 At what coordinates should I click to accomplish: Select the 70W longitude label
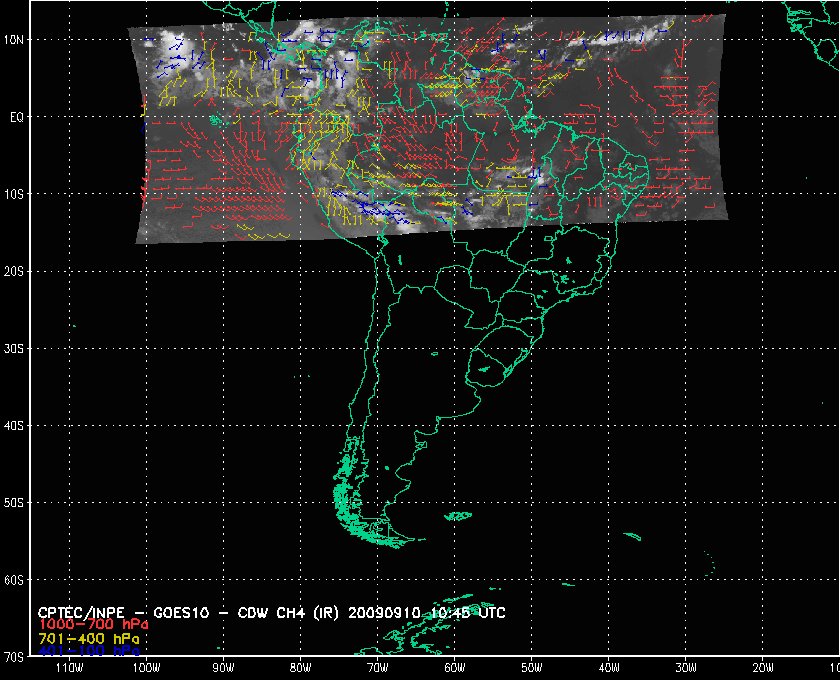tap(378, 668)
